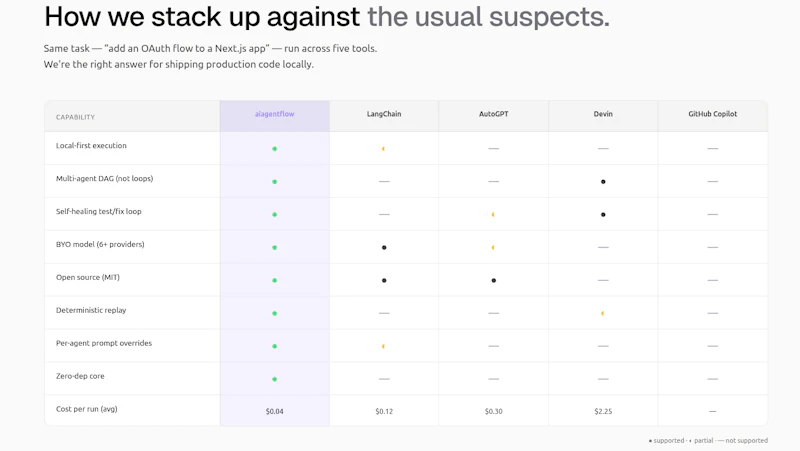The height and width of the screenshot is (451, 800).
Task: Click aiagentflow green dot for Local-first execution
Action: [x=274, y=148]
